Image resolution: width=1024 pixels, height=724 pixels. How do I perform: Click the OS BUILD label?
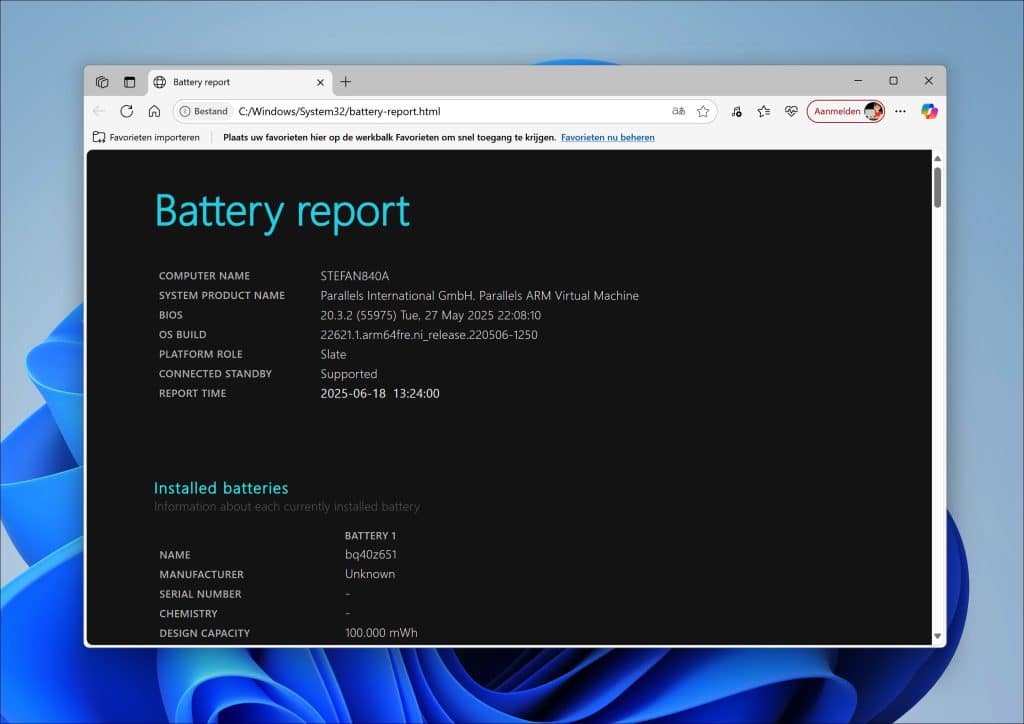(x=182, y=335)
